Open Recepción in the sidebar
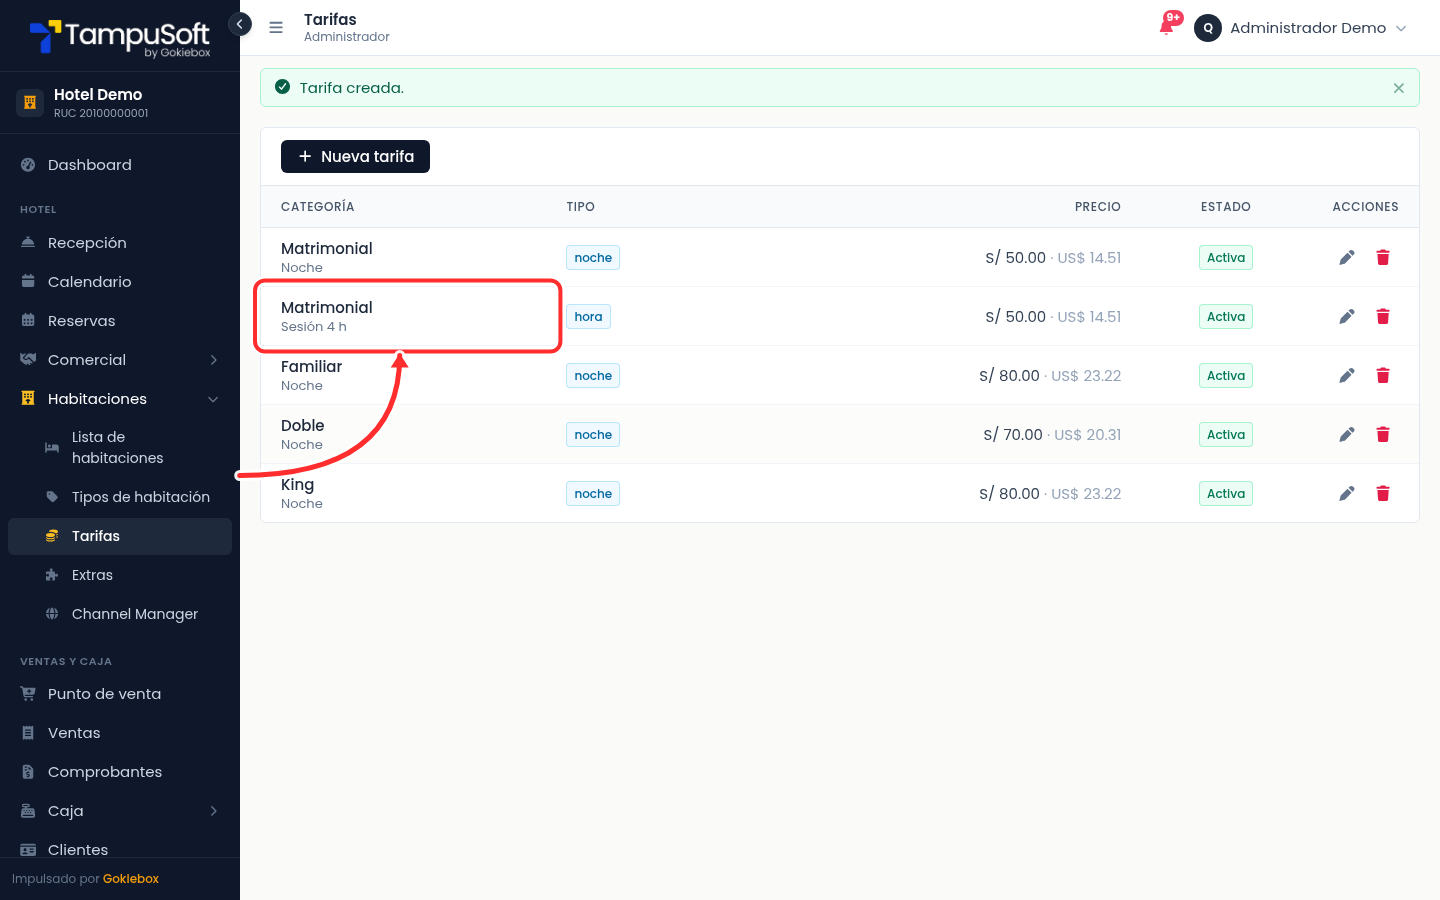 120,243
